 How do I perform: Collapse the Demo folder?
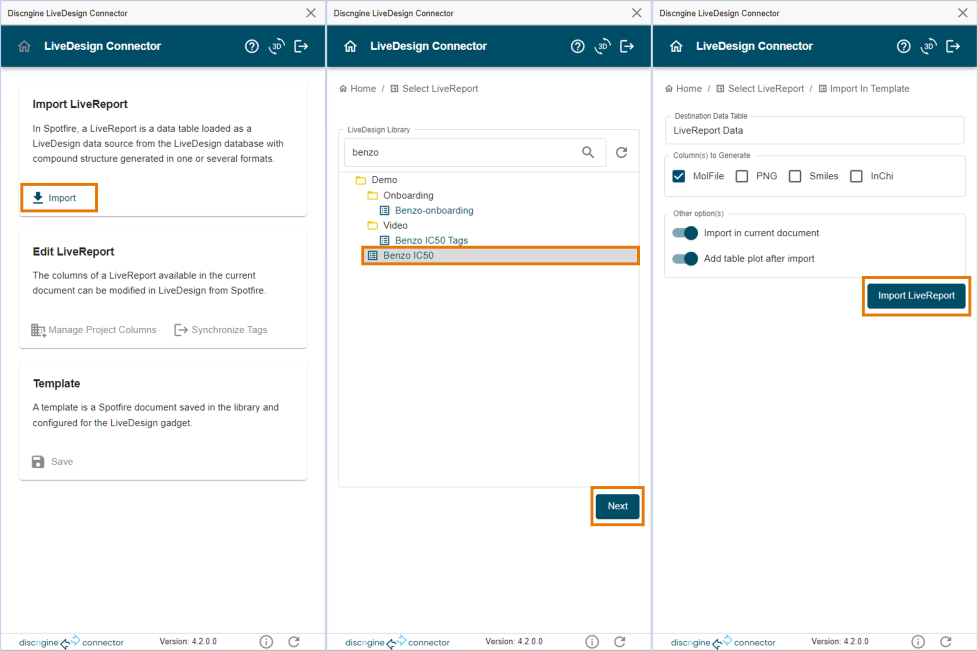coord(361,180)
